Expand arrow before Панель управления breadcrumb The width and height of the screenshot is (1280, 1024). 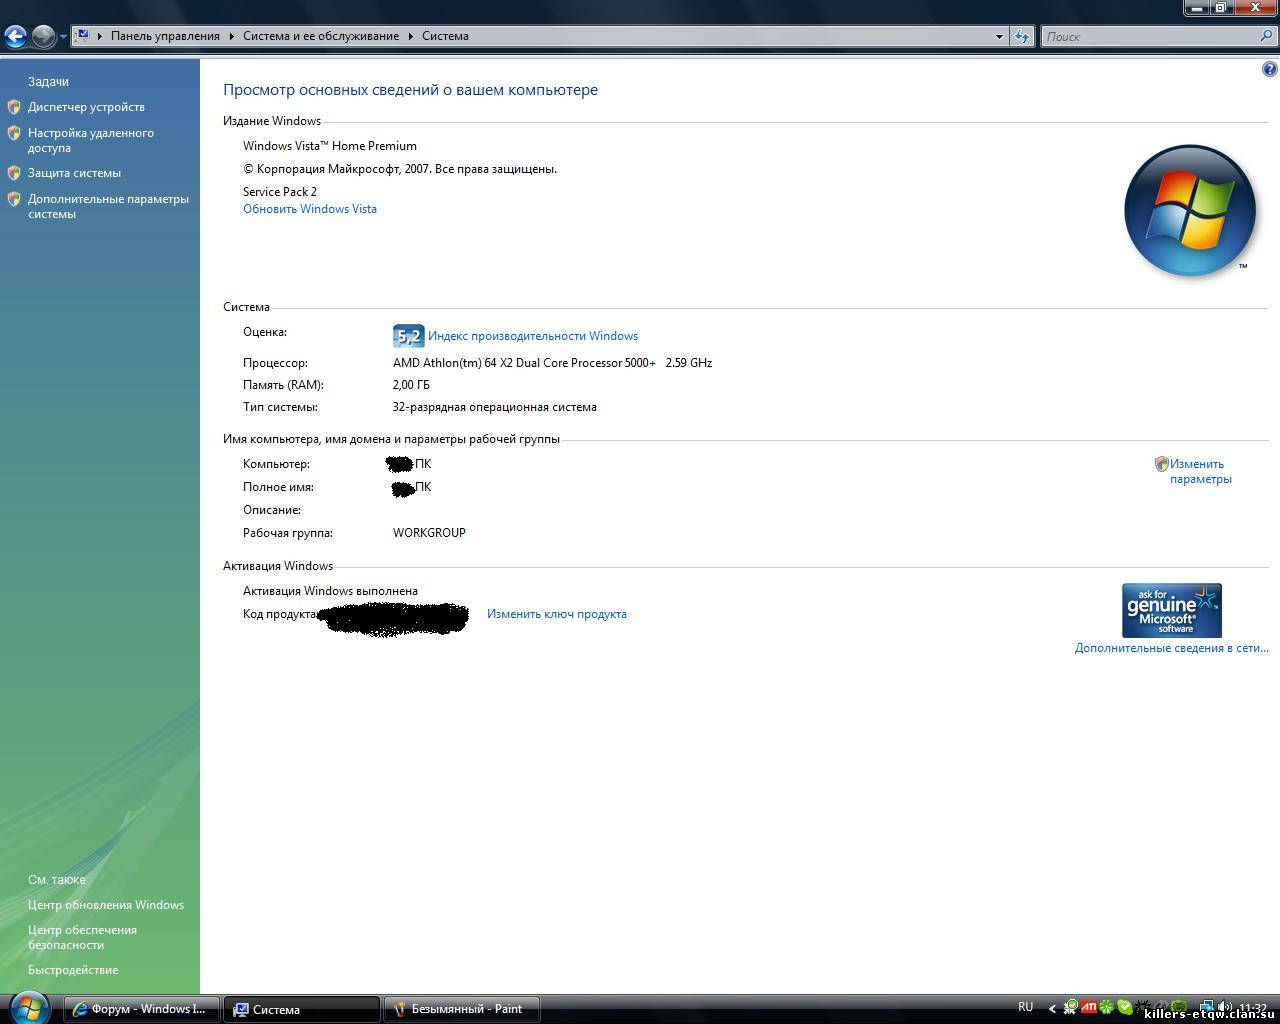click(100, 36)
